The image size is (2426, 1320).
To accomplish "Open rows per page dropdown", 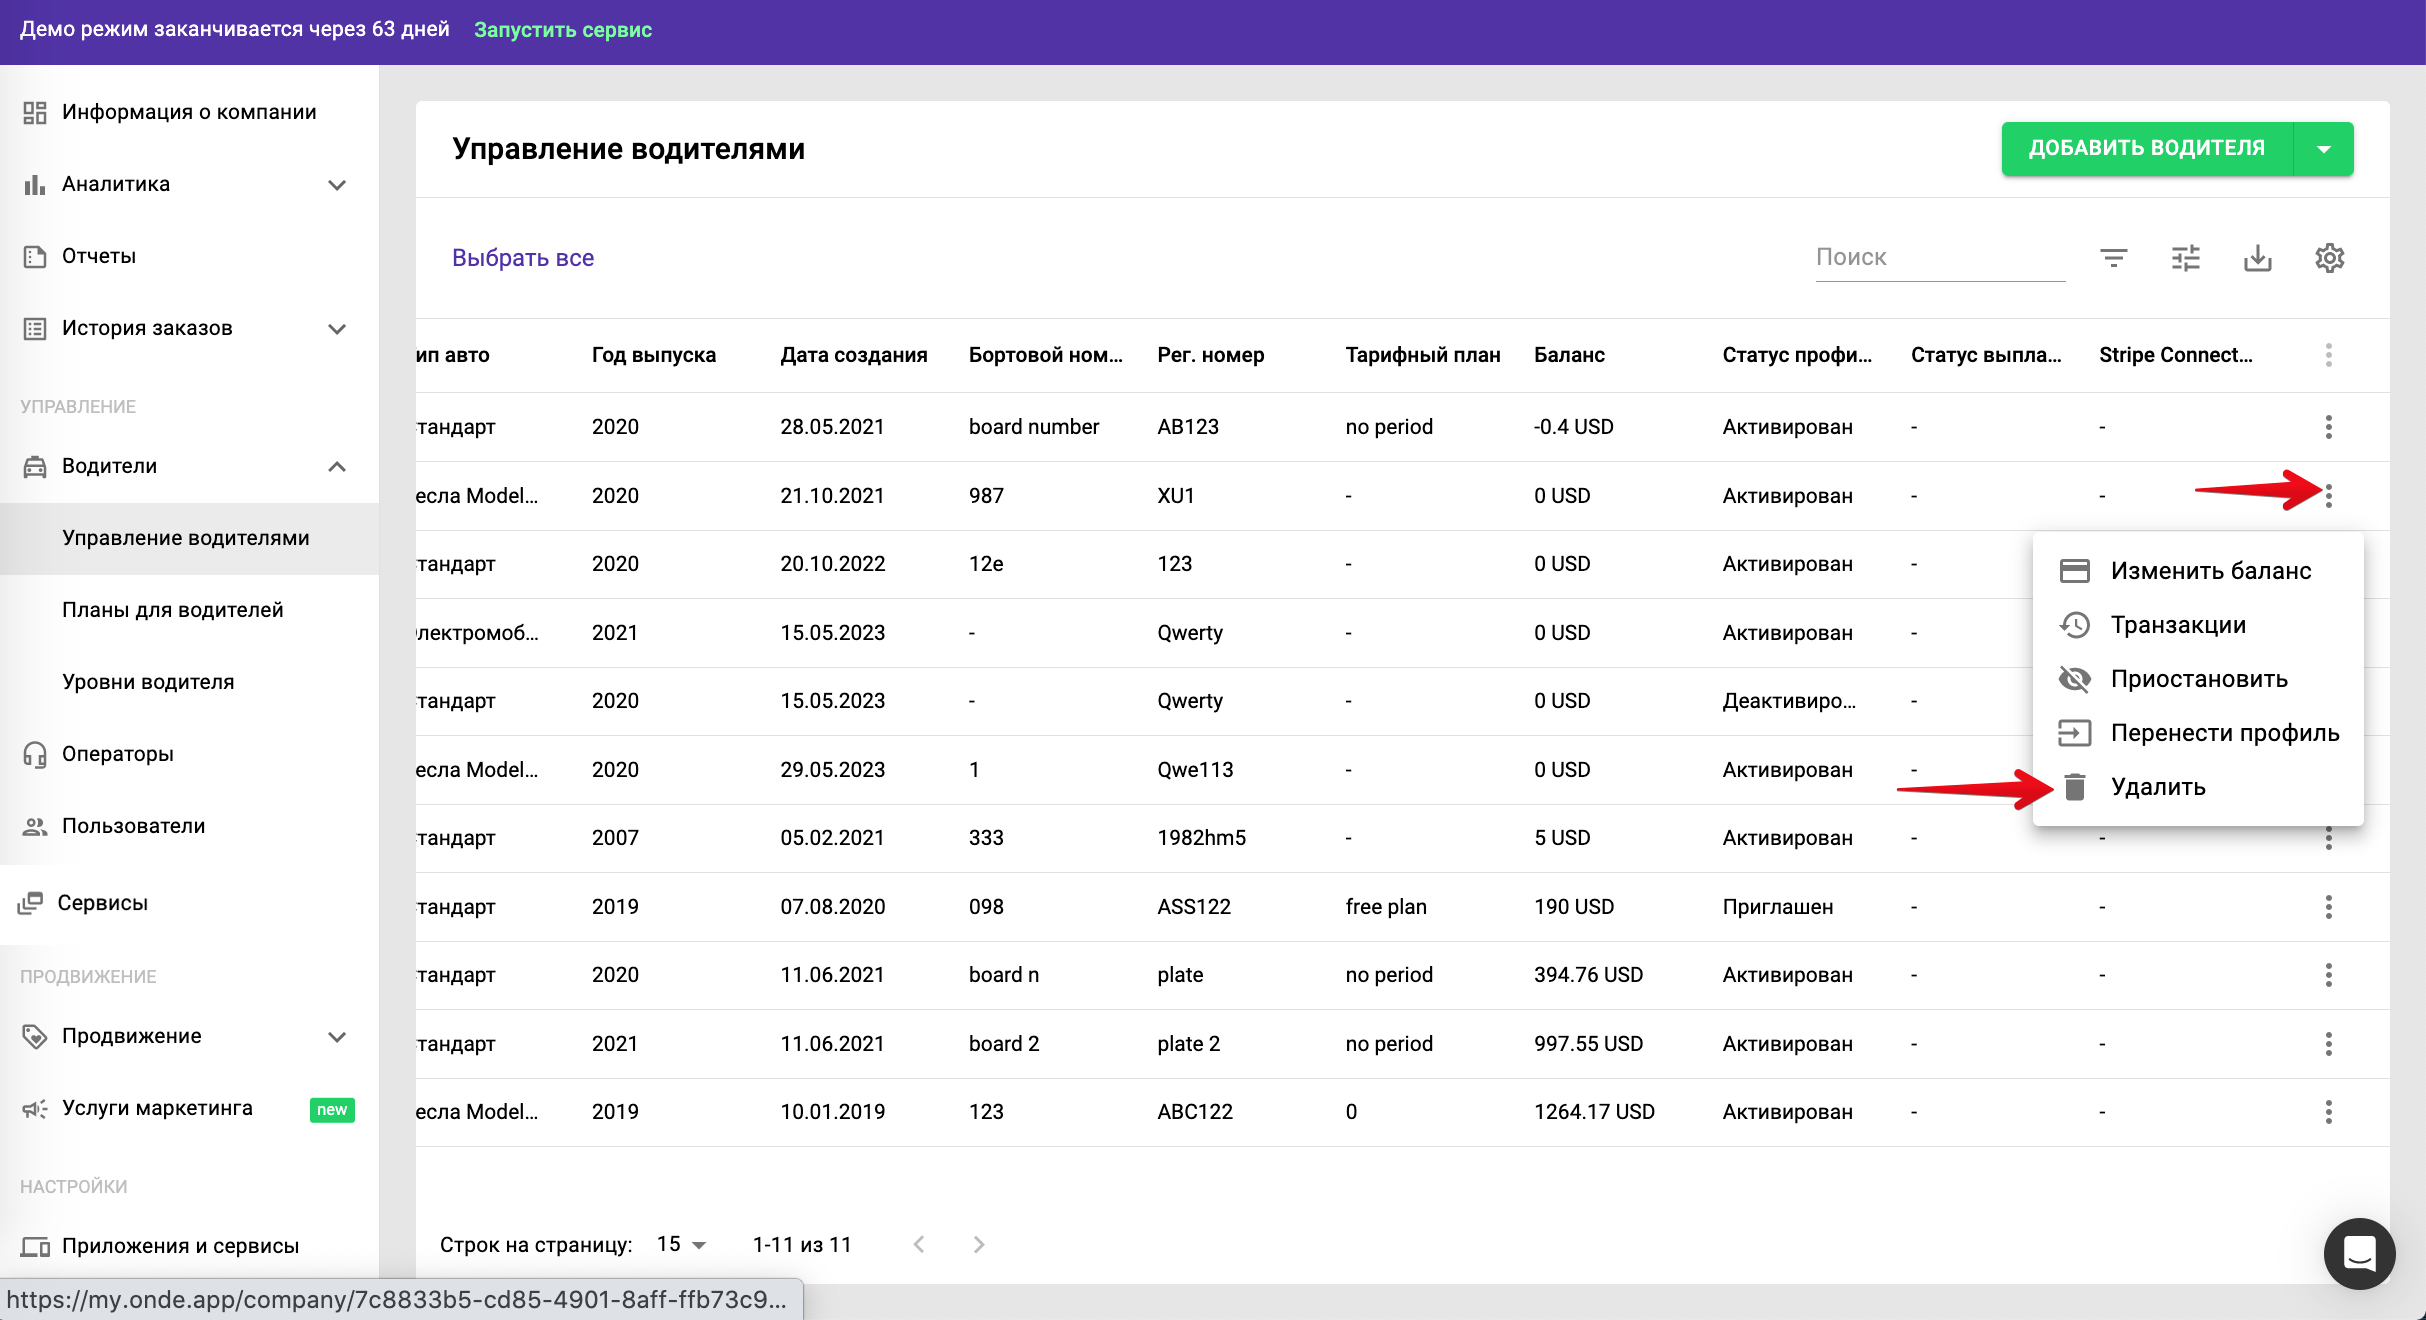I will 681,1244.
